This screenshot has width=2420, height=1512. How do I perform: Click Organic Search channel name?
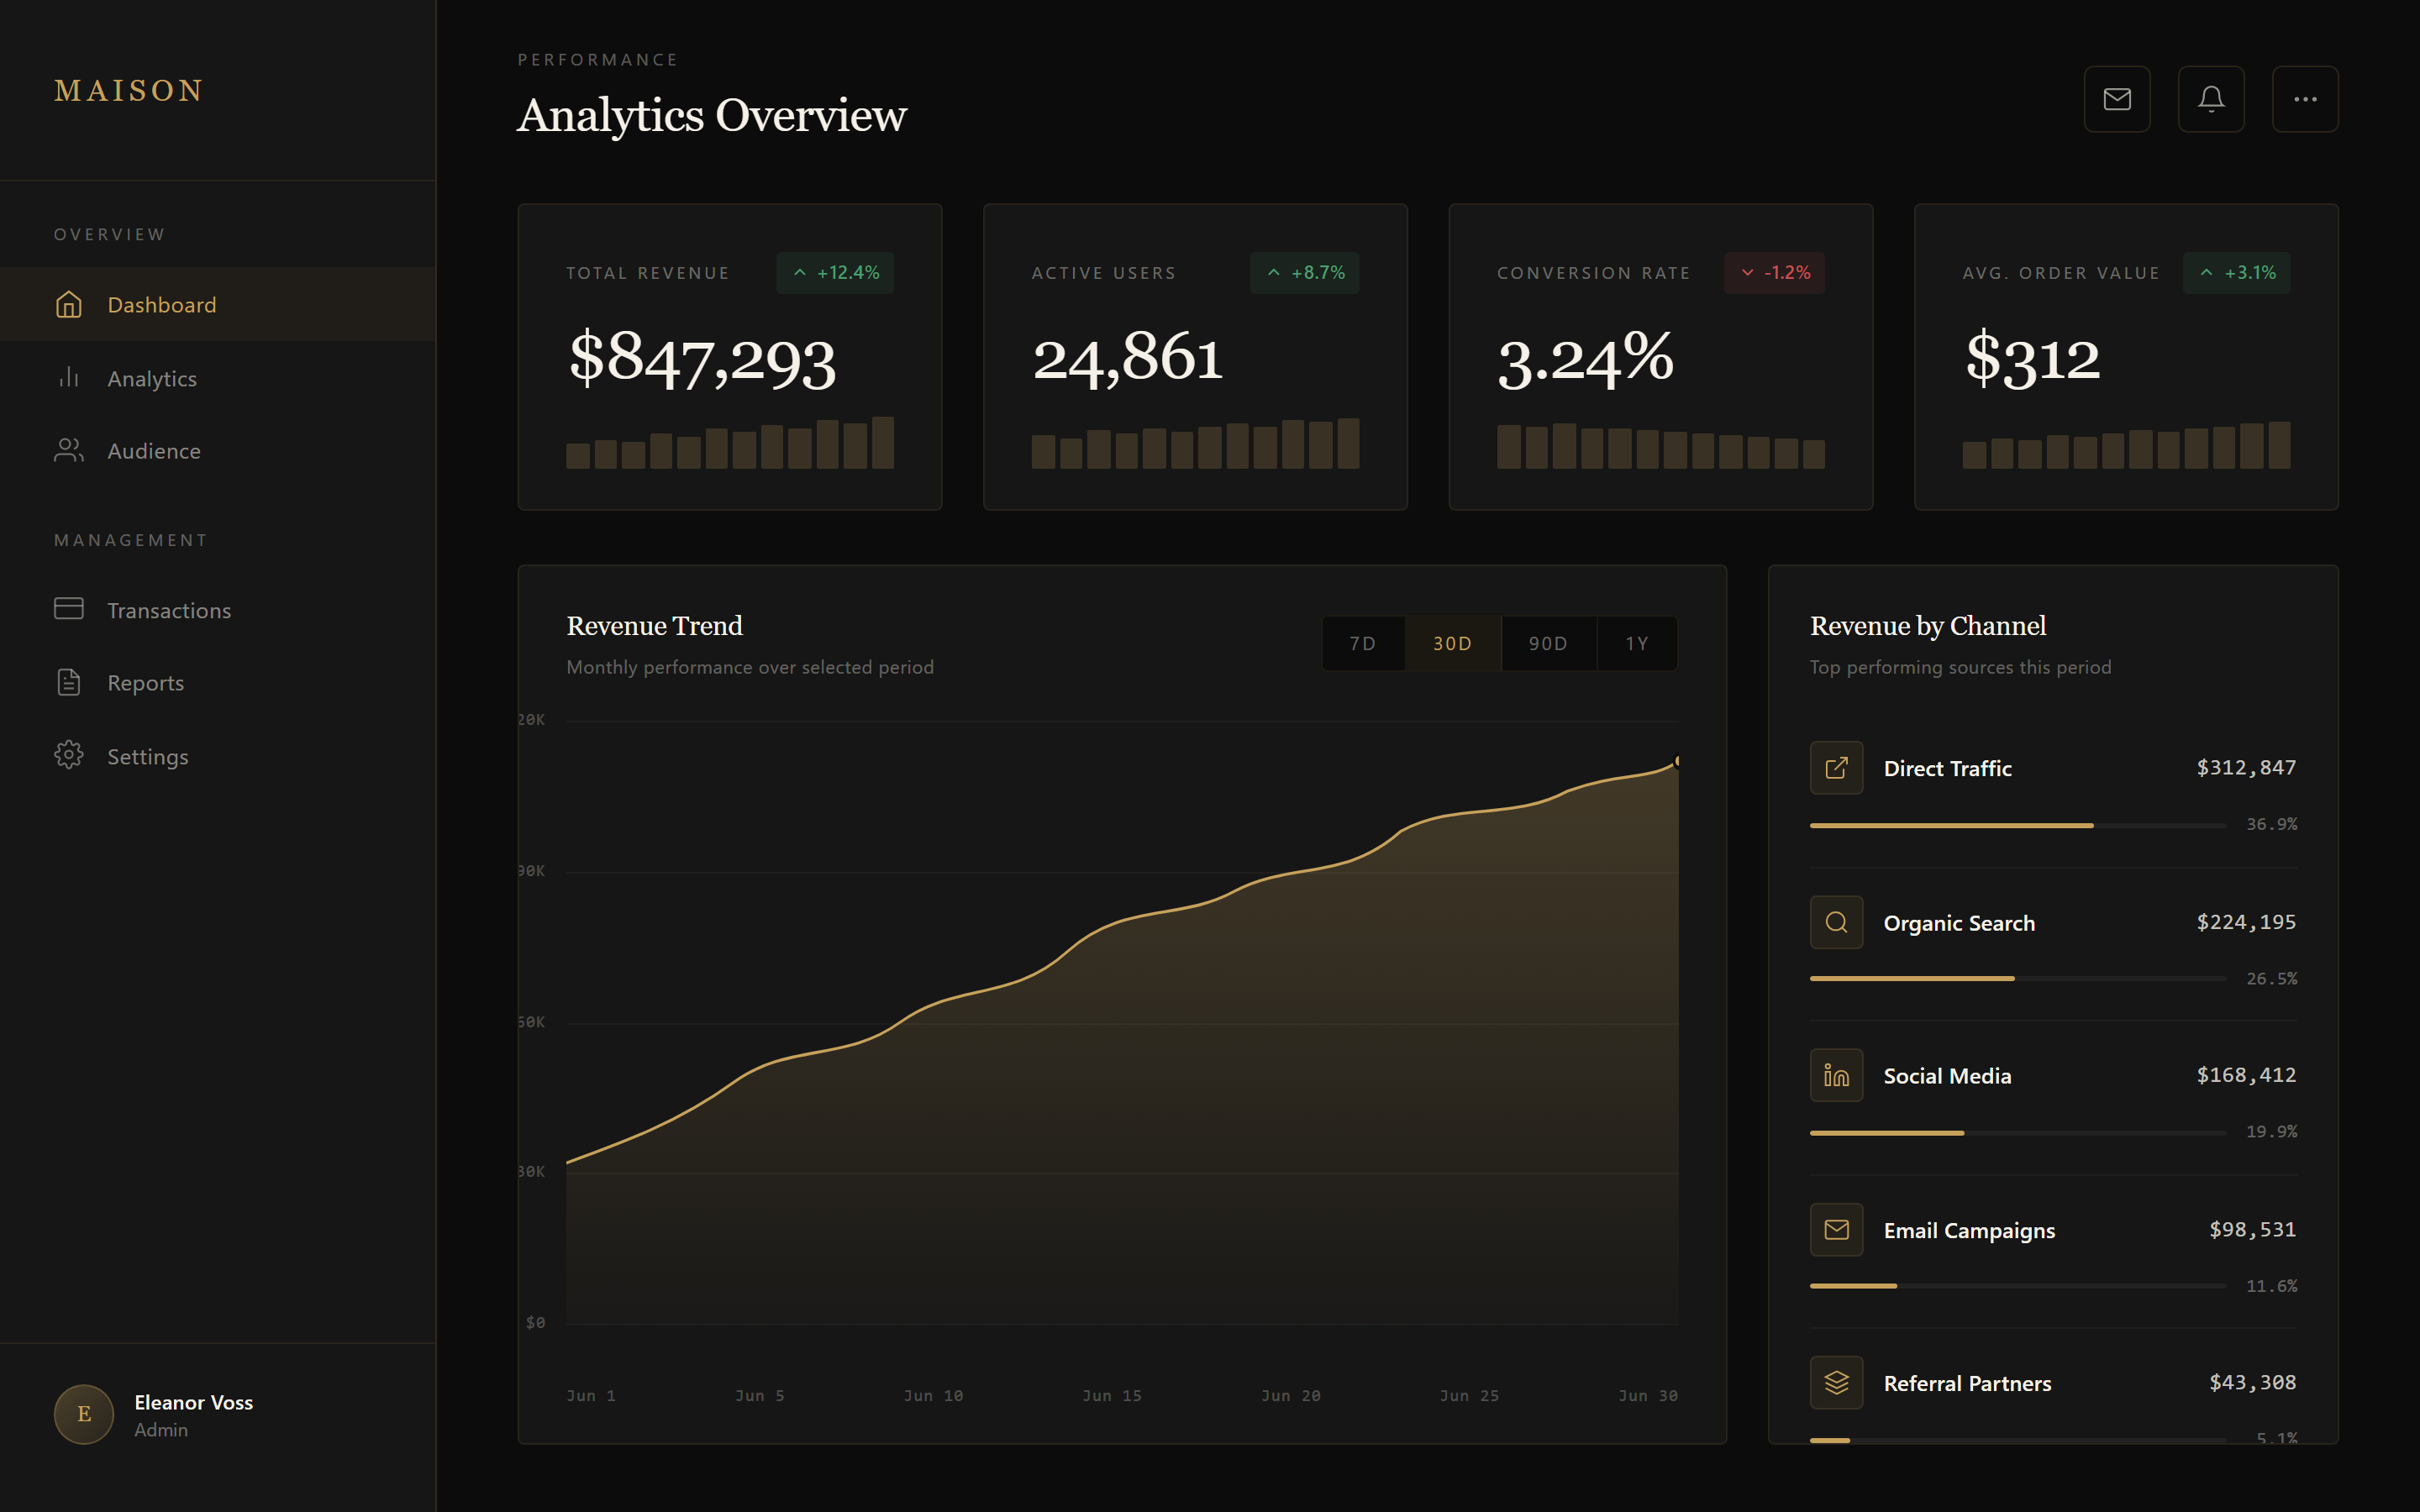tap(1959, 922)
